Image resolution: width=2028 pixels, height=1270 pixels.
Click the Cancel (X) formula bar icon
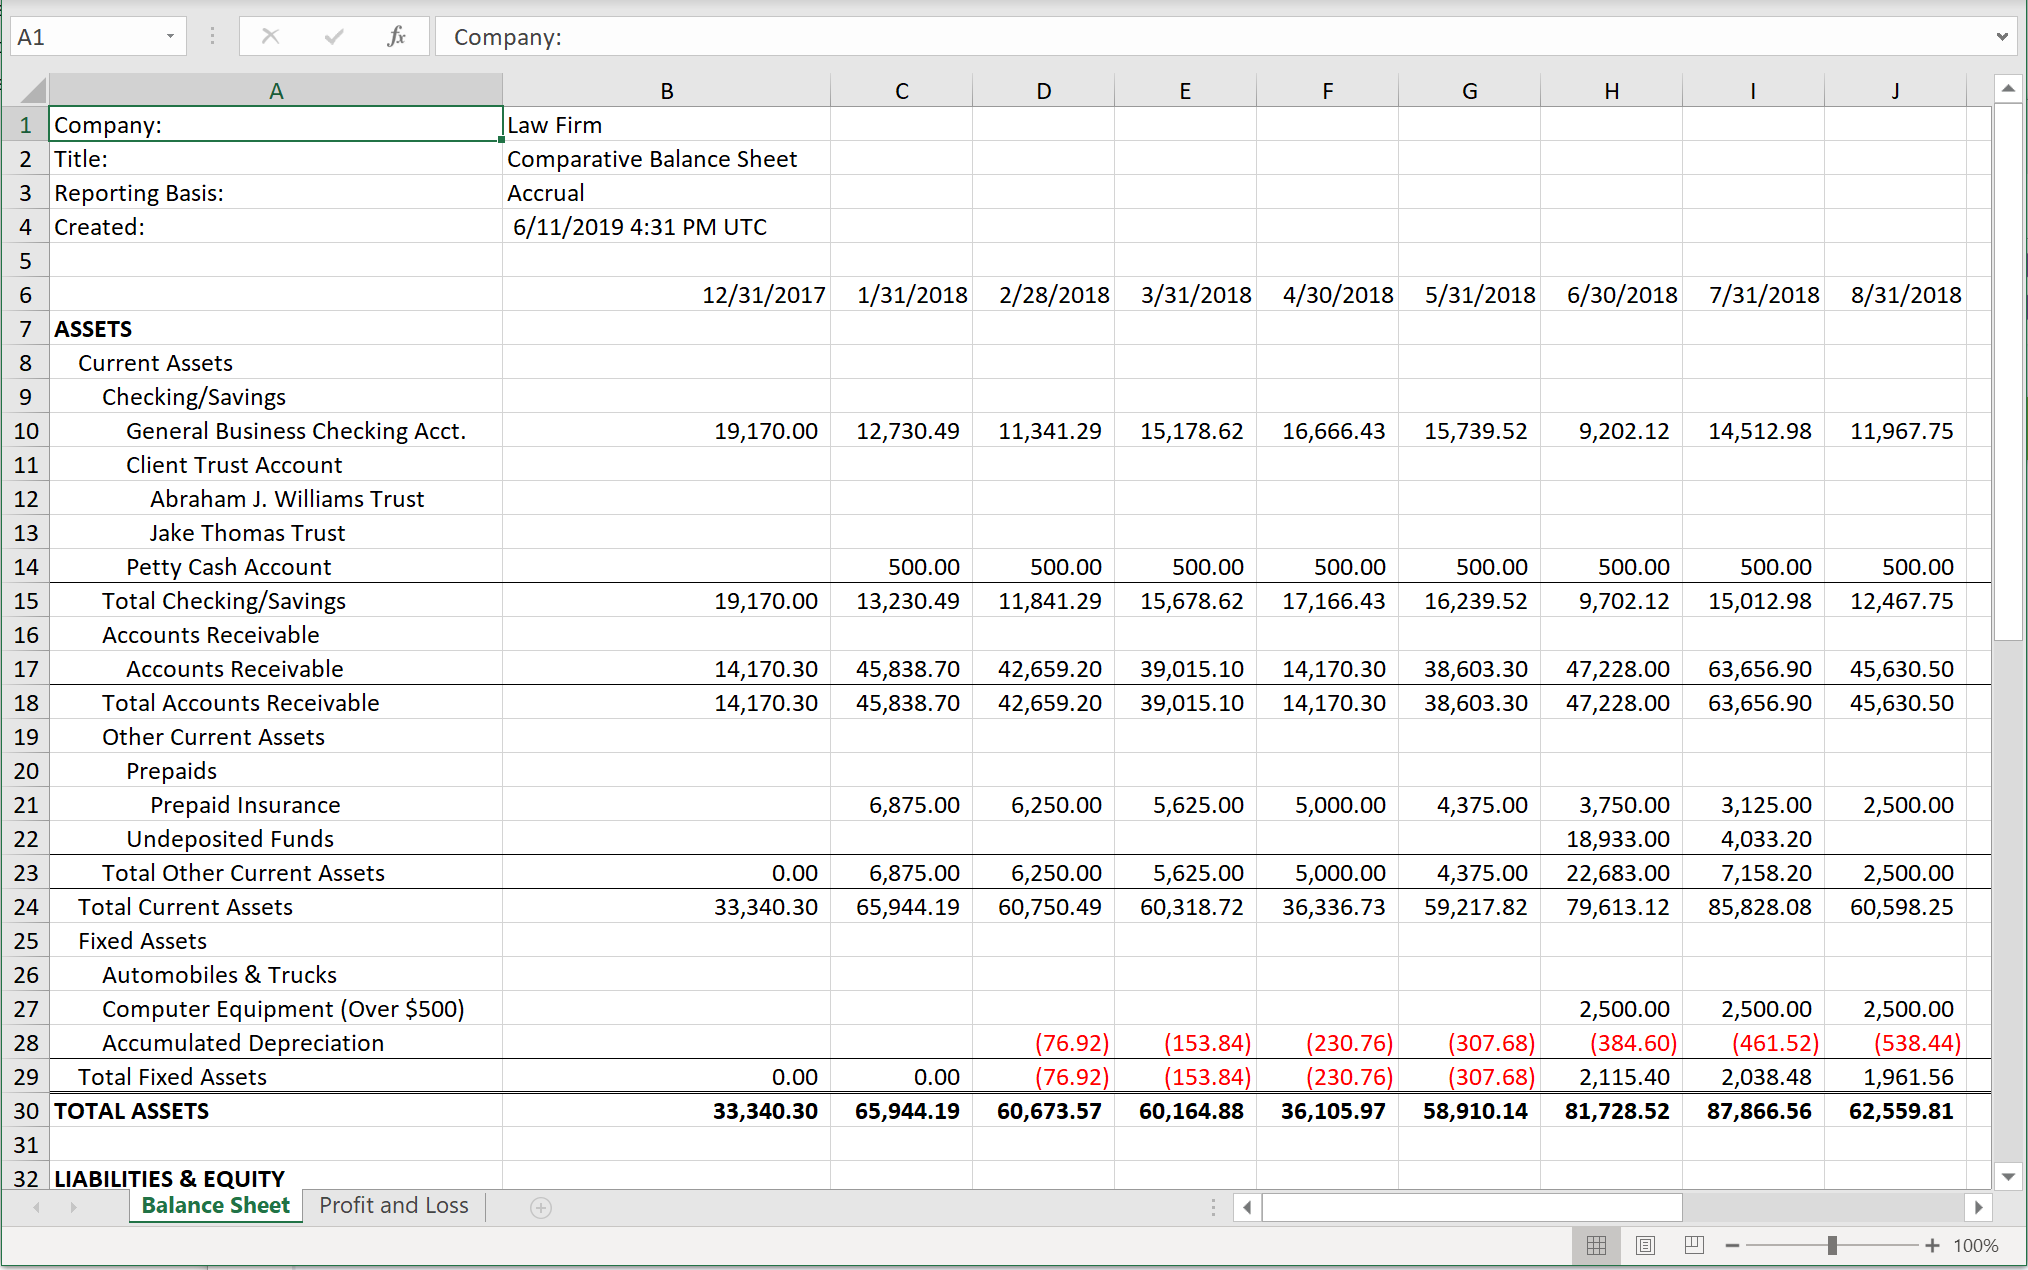pos(270,37)
